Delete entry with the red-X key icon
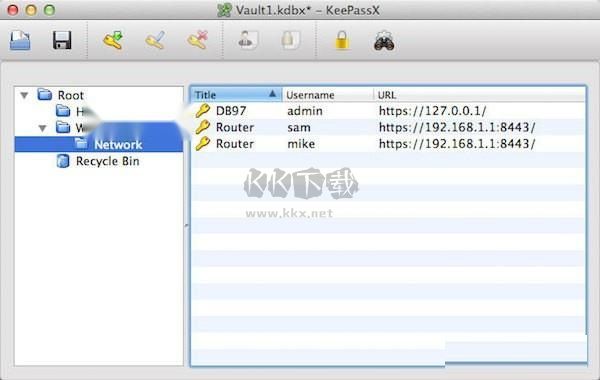600x380 pixels. (x=198, y=41)
